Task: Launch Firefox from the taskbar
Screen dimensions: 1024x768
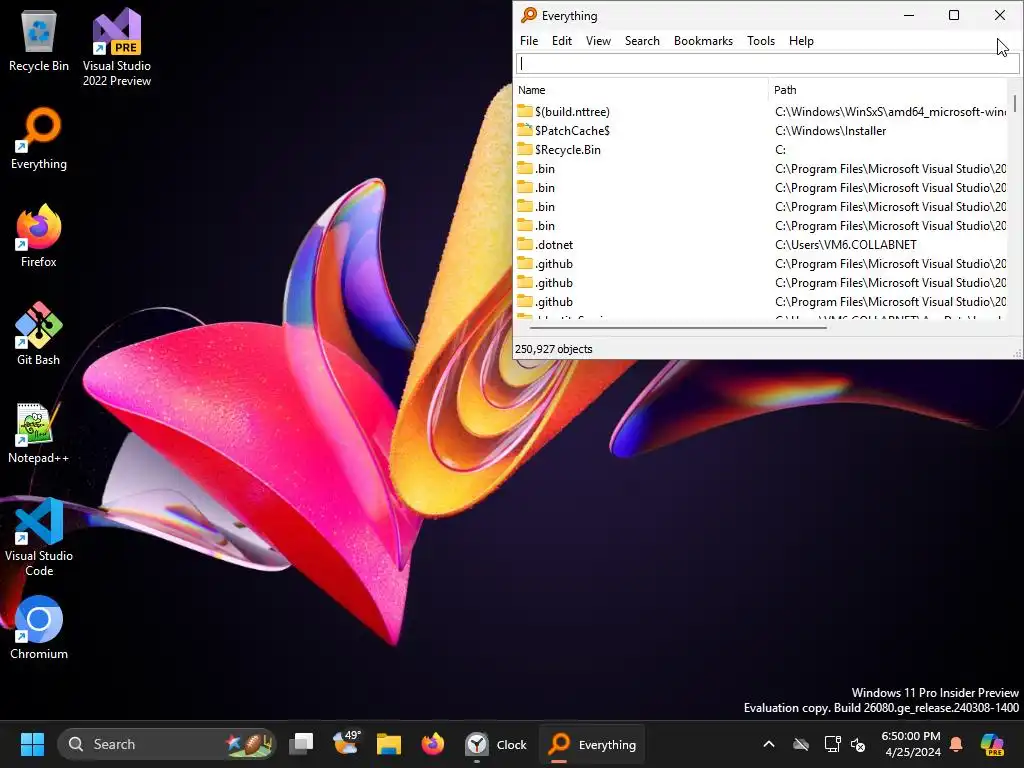Action: pos(432,744)
